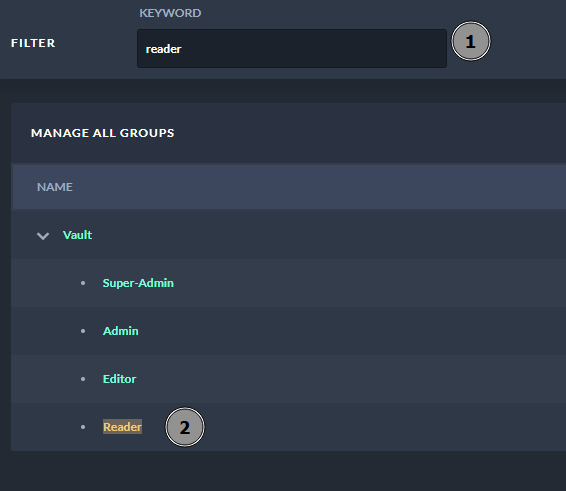This screenshot has height=491, width=566.
Task: Click the numbered callout marker 2
Action: point(185,427)
